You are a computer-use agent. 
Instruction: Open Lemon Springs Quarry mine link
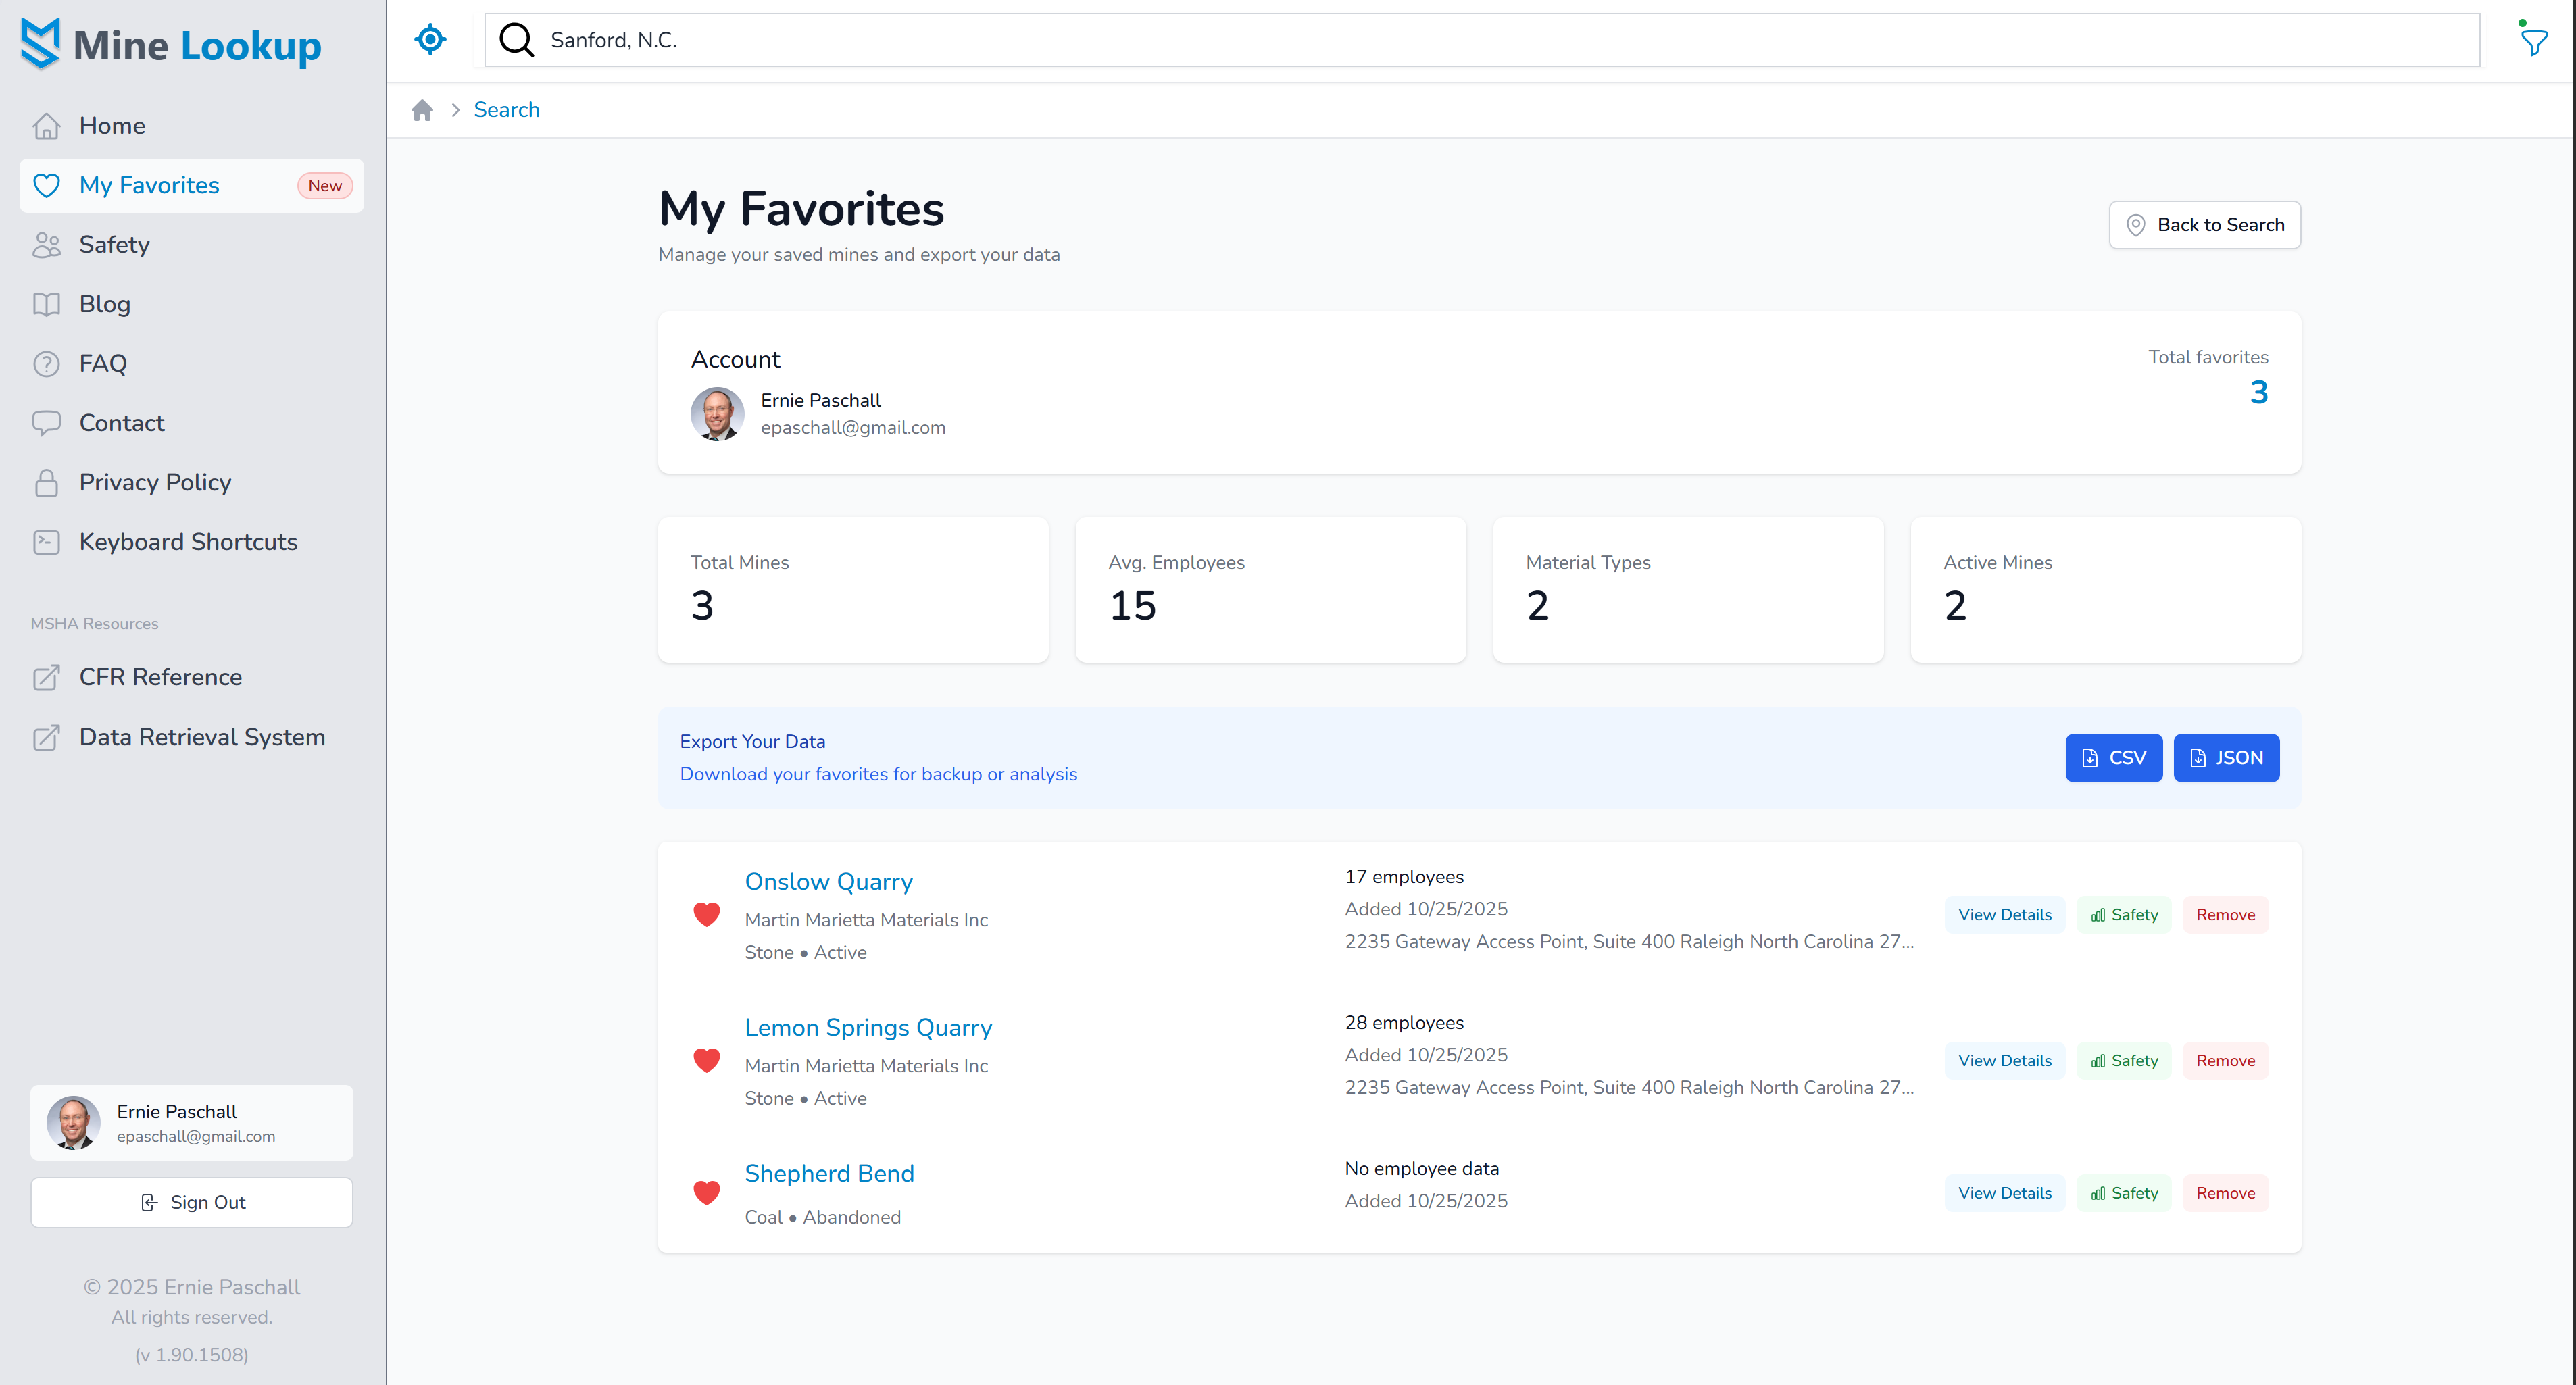pyautogui.click(x=868, y=1027)
